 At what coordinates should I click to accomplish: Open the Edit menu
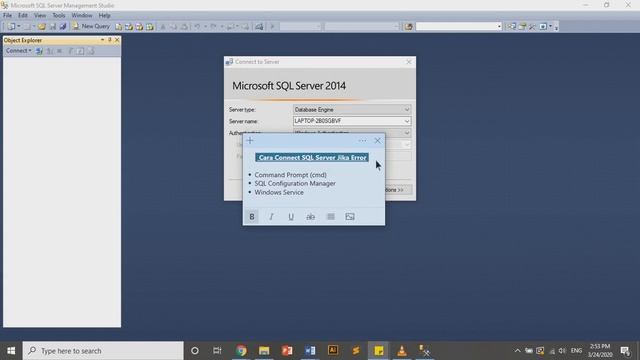click(x=23, y=16)
